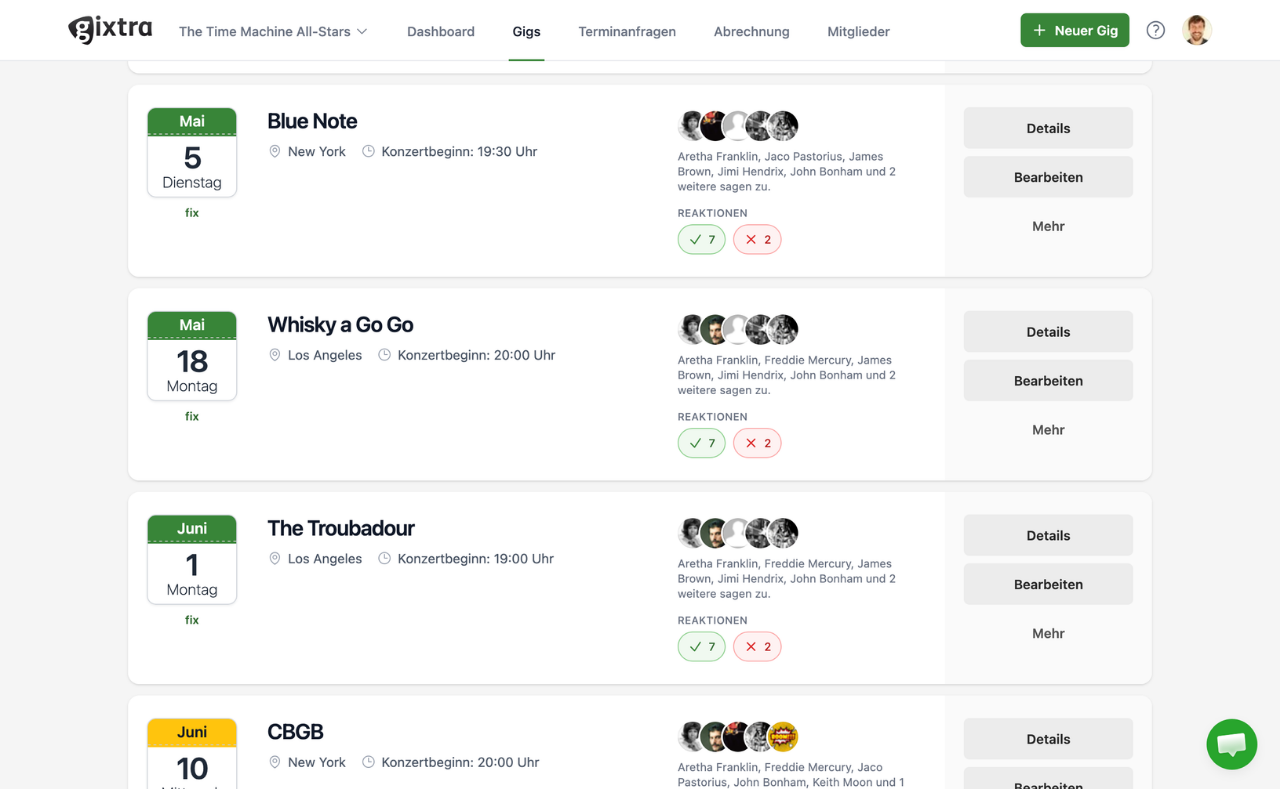Click the clock icon beside Konzertbeginn on Whisky a Go Go
This screenshot has width=1280, height=796.
coord(384,354)
